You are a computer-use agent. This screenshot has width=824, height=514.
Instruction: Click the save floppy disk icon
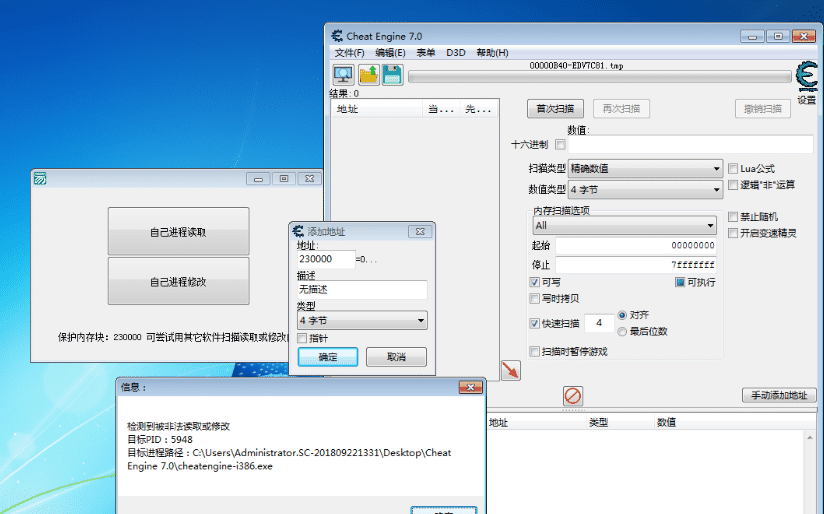coord(393,75)
